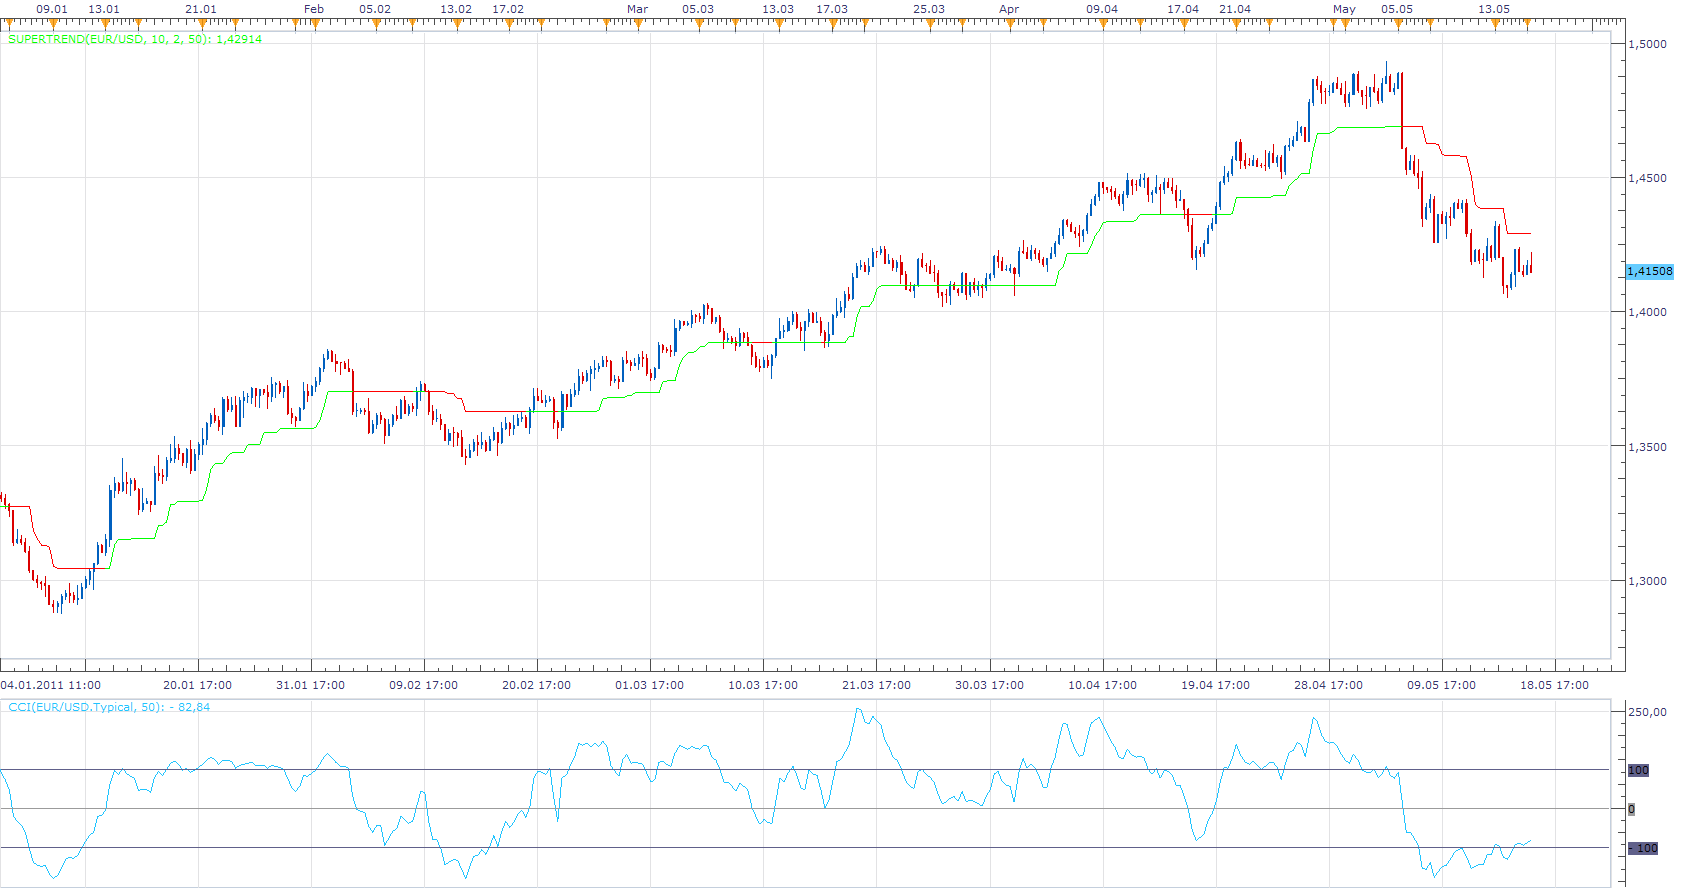
Task: Click the bottom time label 04.01.2011 11:00
Action: pyautogui.click(x=51, y=685)
